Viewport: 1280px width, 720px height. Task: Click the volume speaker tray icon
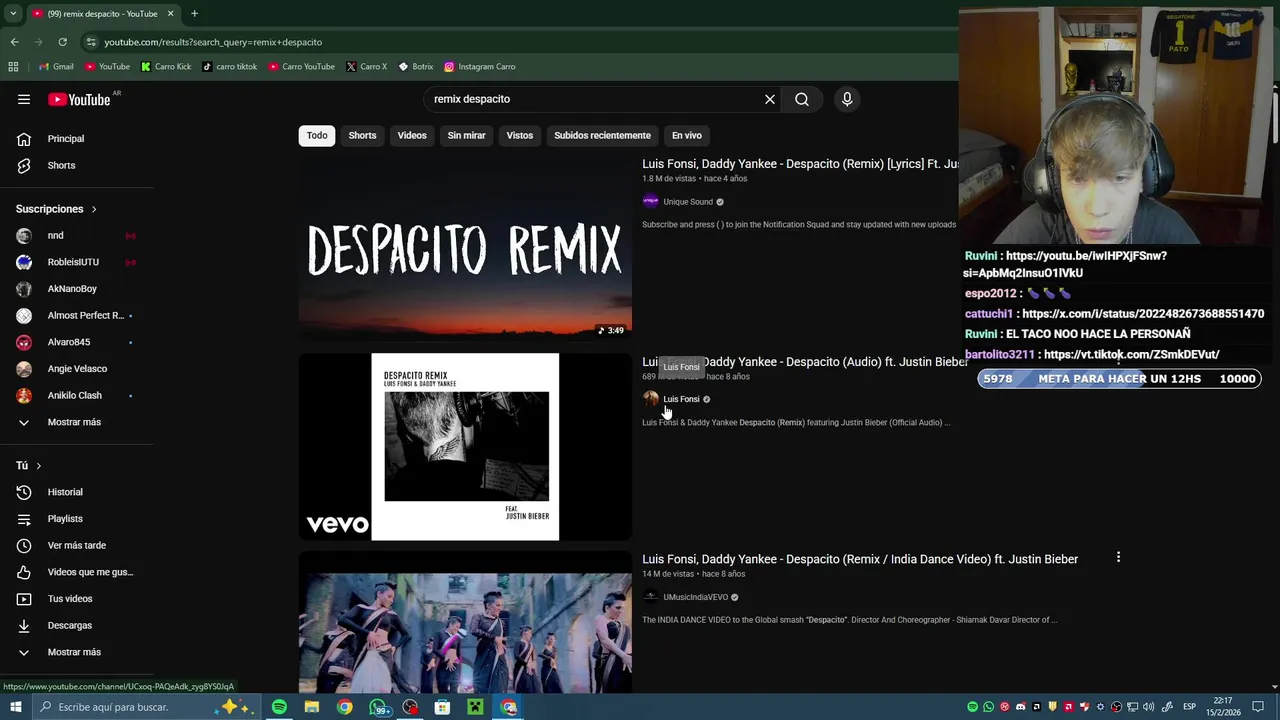[1149, 707]
